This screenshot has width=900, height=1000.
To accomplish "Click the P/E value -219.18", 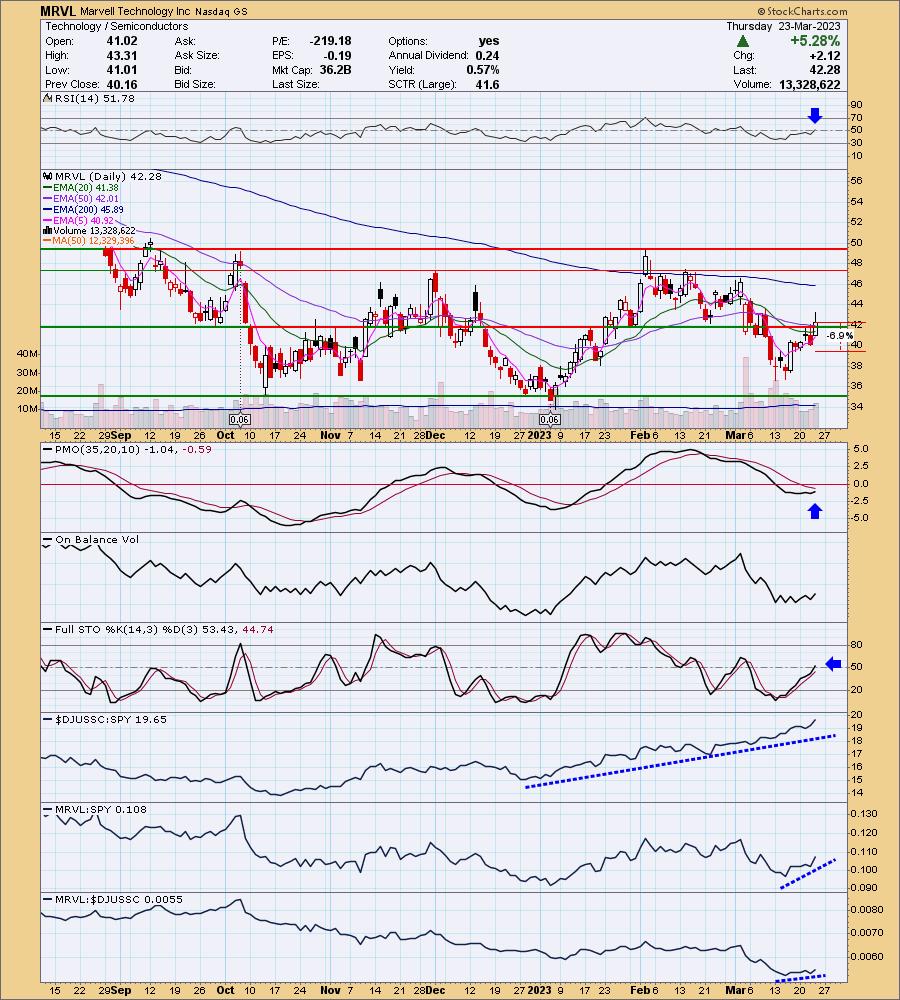I will coord(330,41).
